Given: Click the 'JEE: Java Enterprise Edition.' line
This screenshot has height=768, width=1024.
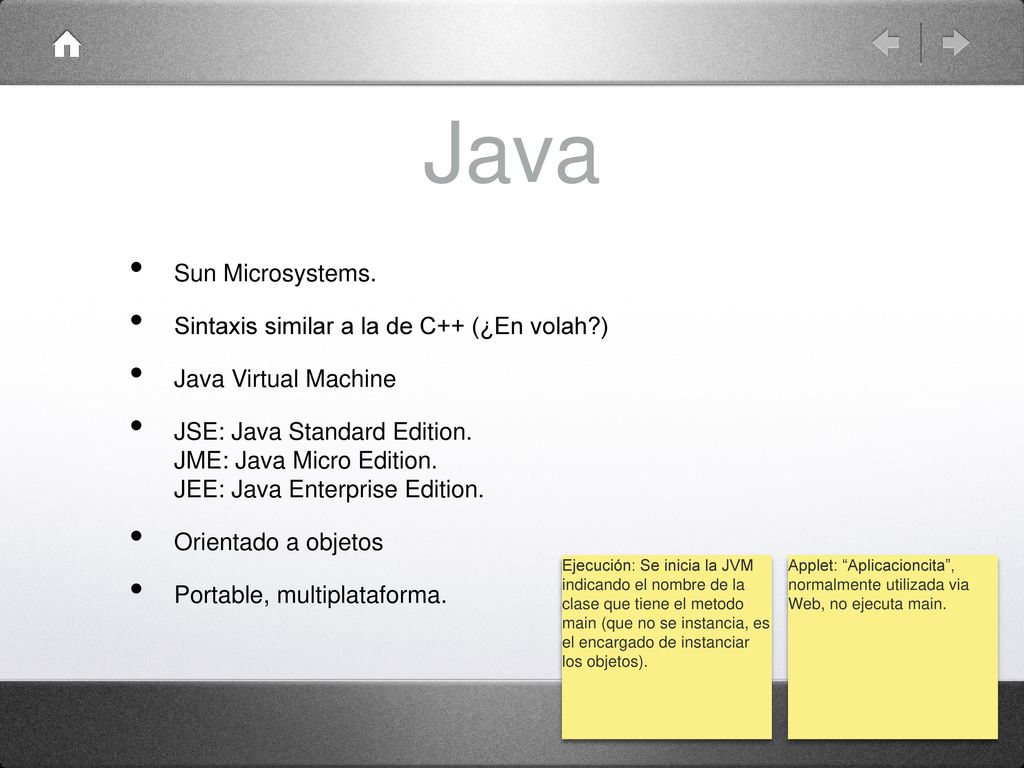Looking at the screenshot, I should pyautogui.click(x=328, y=489).
